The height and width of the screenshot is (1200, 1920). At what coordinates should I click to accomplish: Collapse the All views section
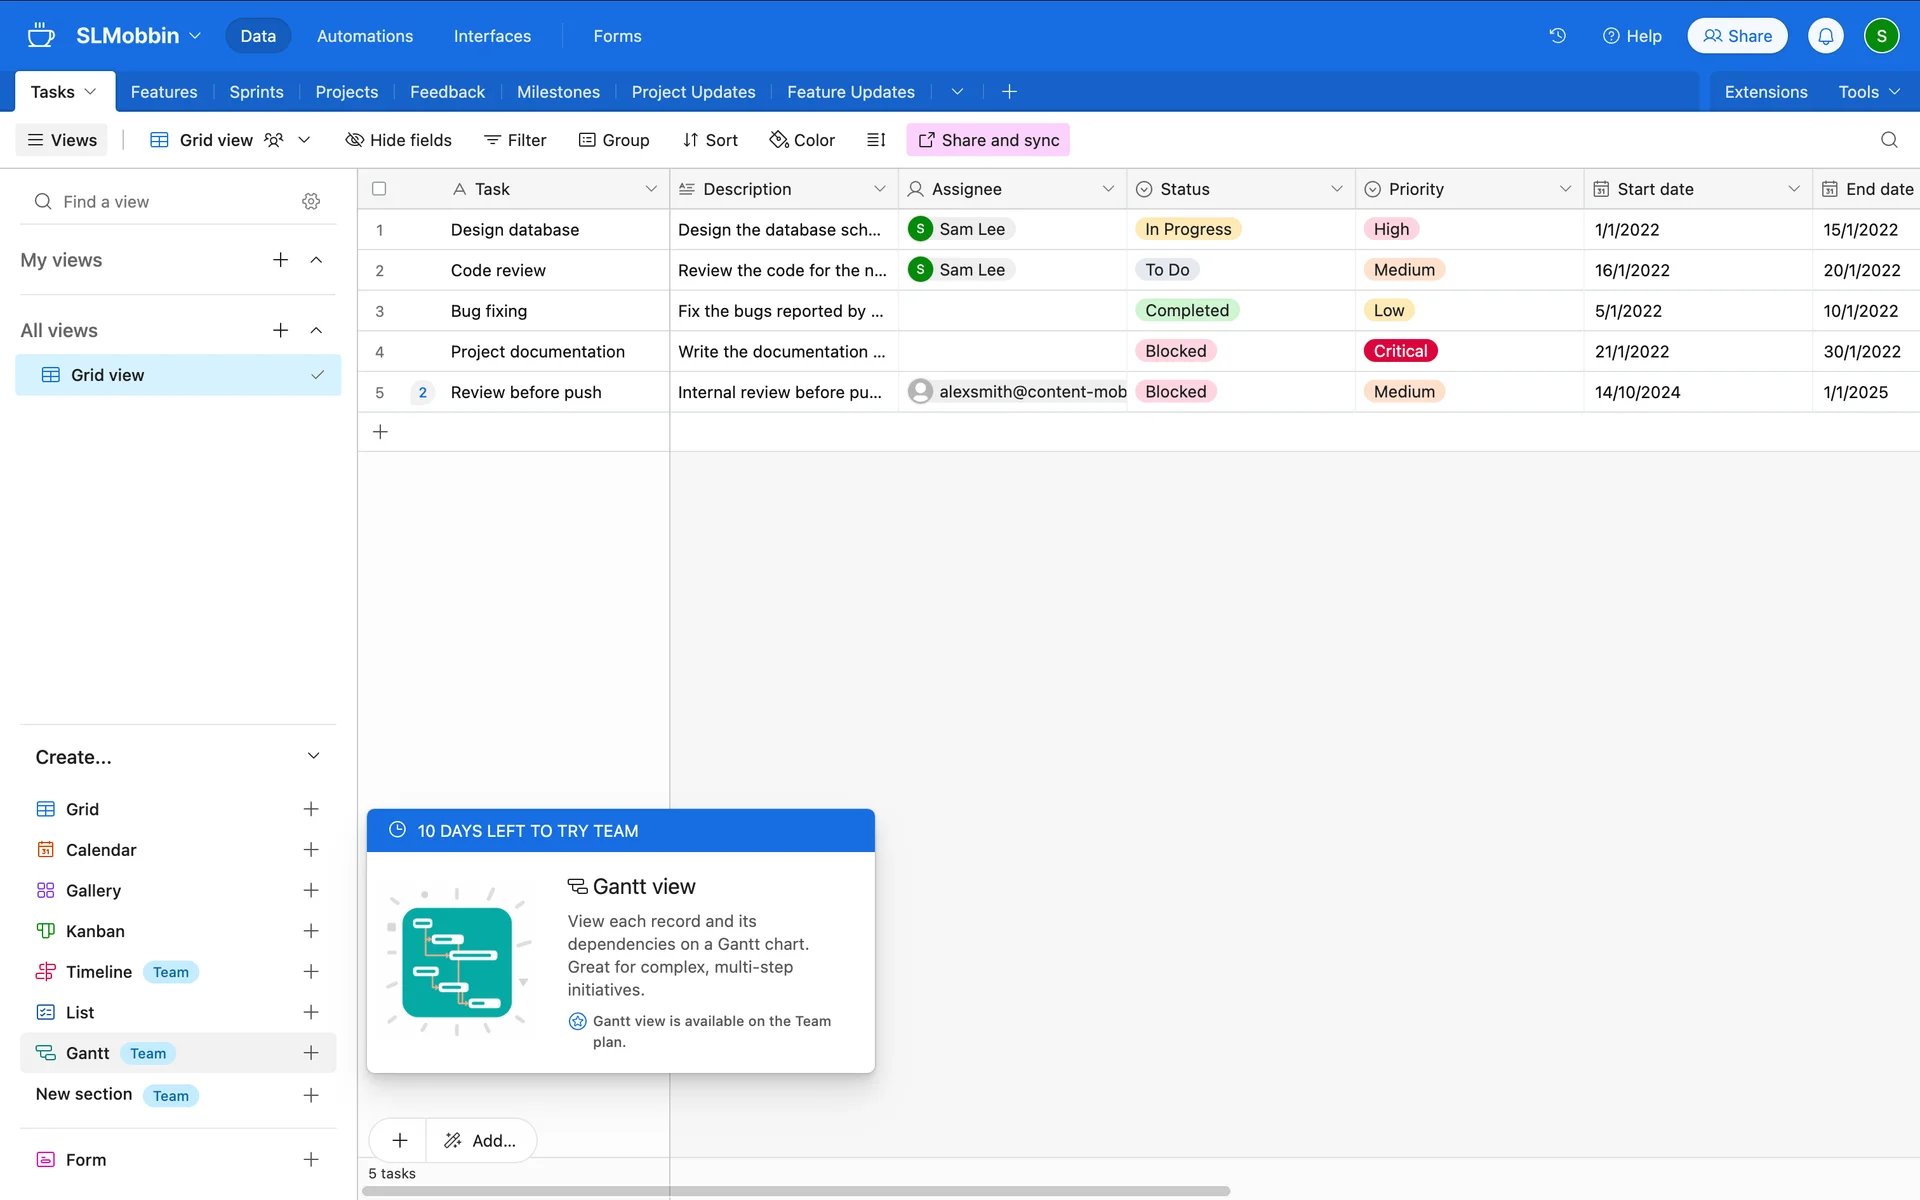tap(316, 331)
